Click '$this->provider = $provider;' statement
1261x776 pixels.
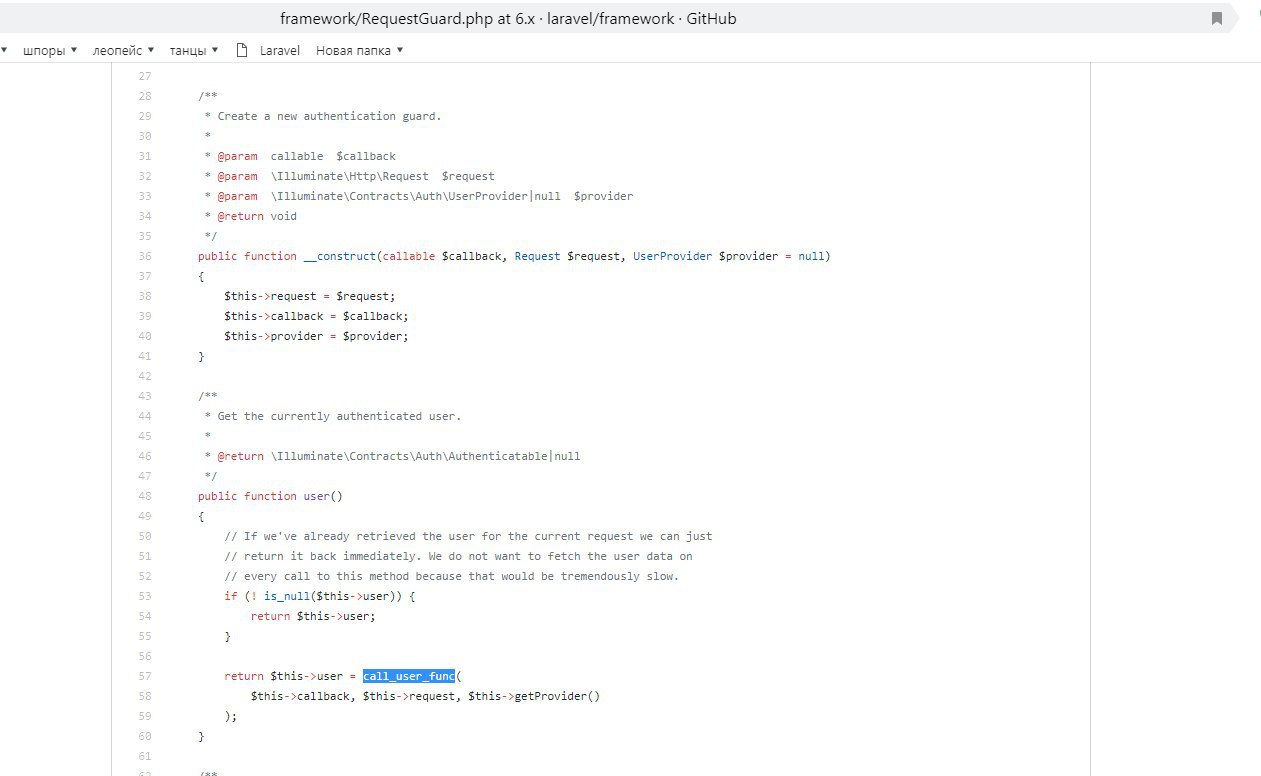tap(317, 336)
